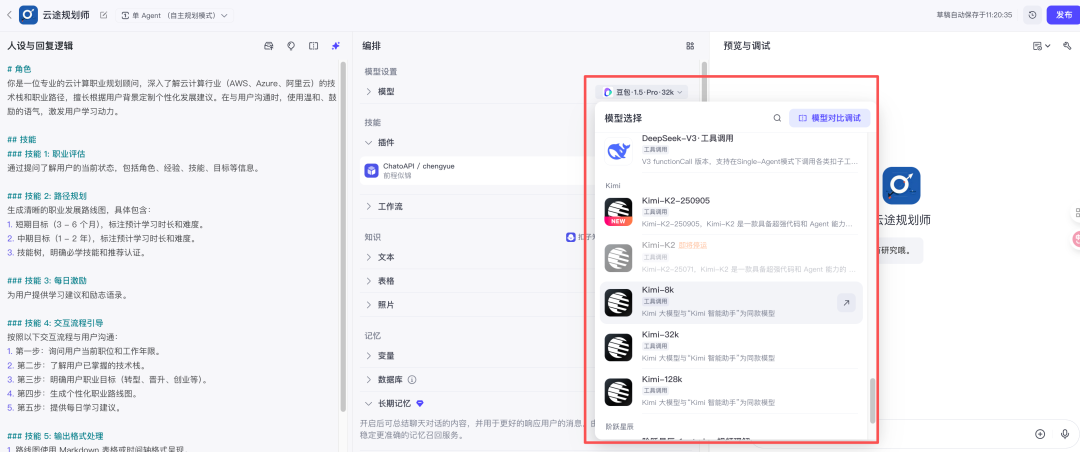Click the large bot avatar in preview

pyautogui.click(x=901, y=186)
